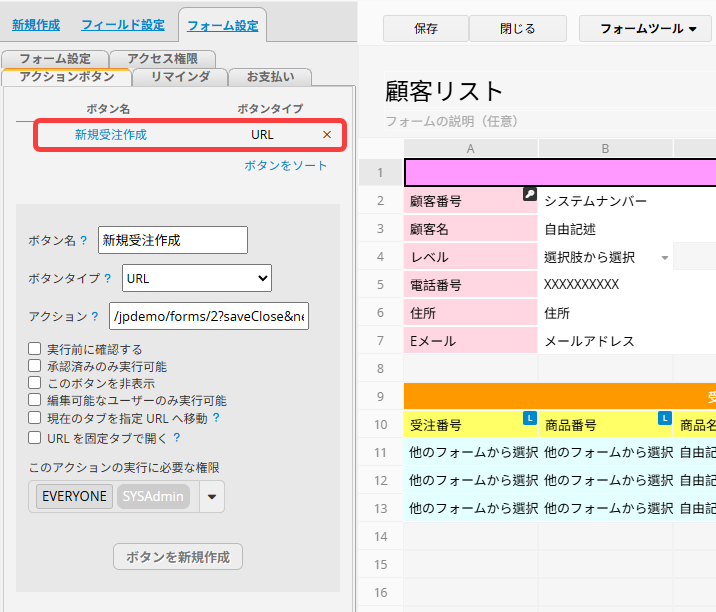Open help icon next to ボタン名
Image resolution: width=716 pixels, height=612 pixels.
[x=84, y=241]
